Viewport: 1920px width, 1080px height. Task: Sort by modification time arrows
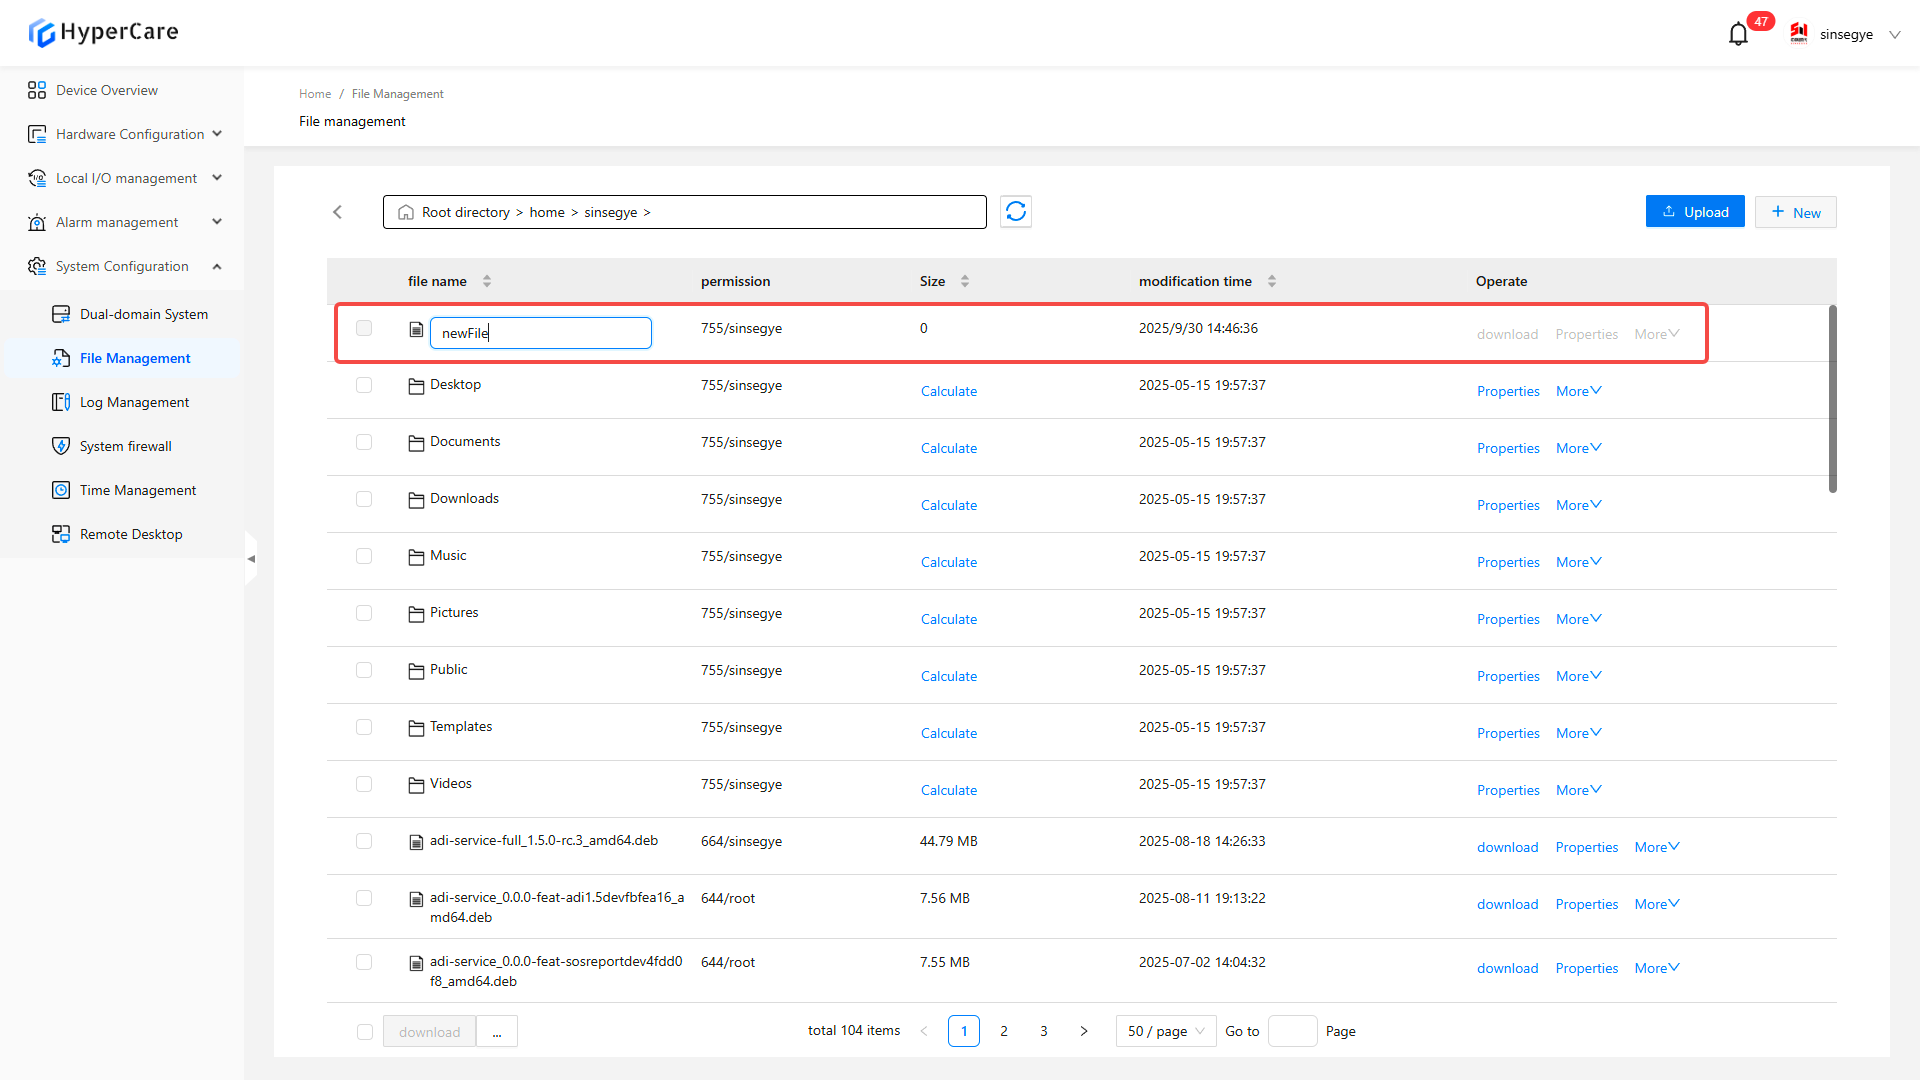pos(1272,281)
